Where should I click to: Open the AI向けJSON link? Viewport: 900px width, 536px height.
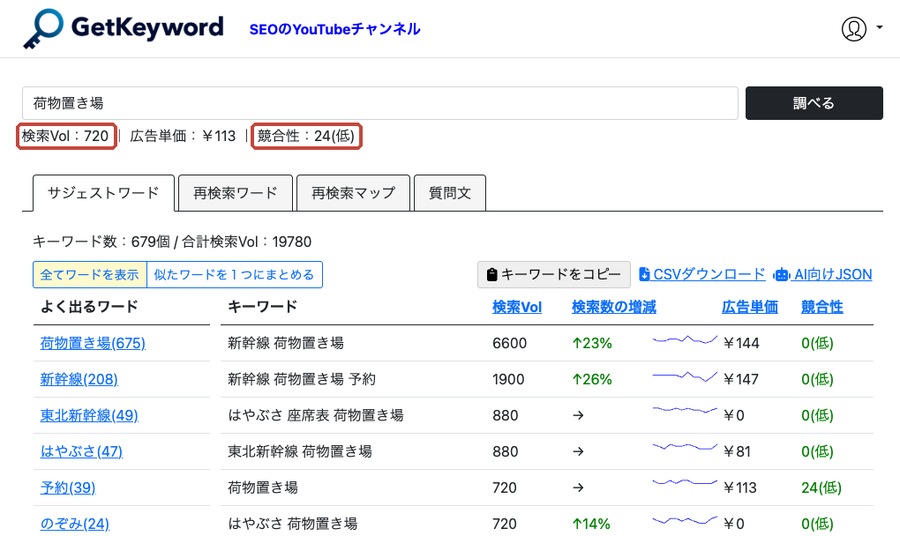(823, 274)
